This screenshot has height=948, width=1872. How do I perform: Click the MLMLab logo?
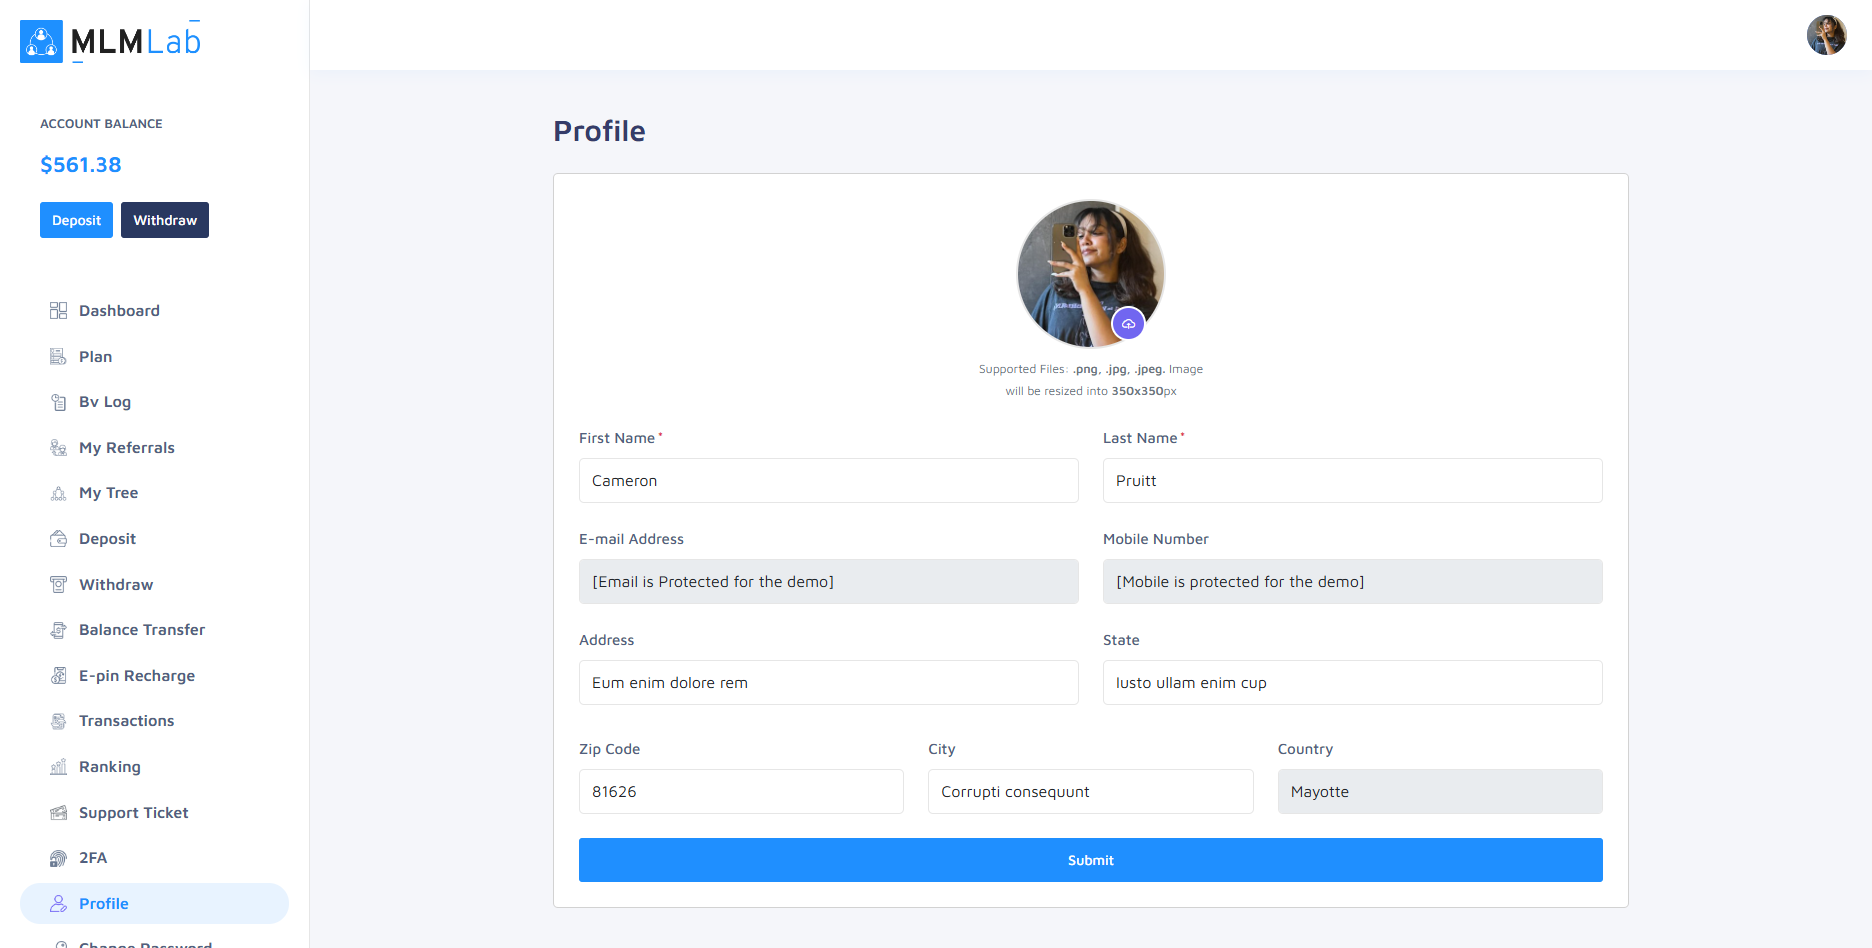click(111, 41)
